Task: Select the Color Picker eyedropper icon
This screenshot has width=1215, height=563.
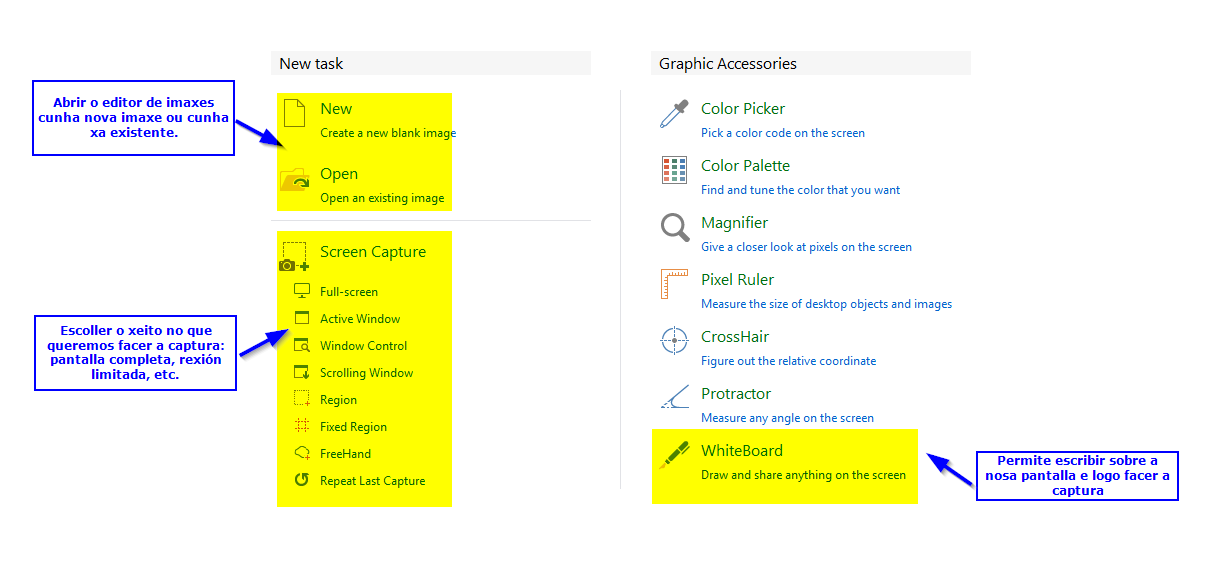Action: click(x=674, y=114)
